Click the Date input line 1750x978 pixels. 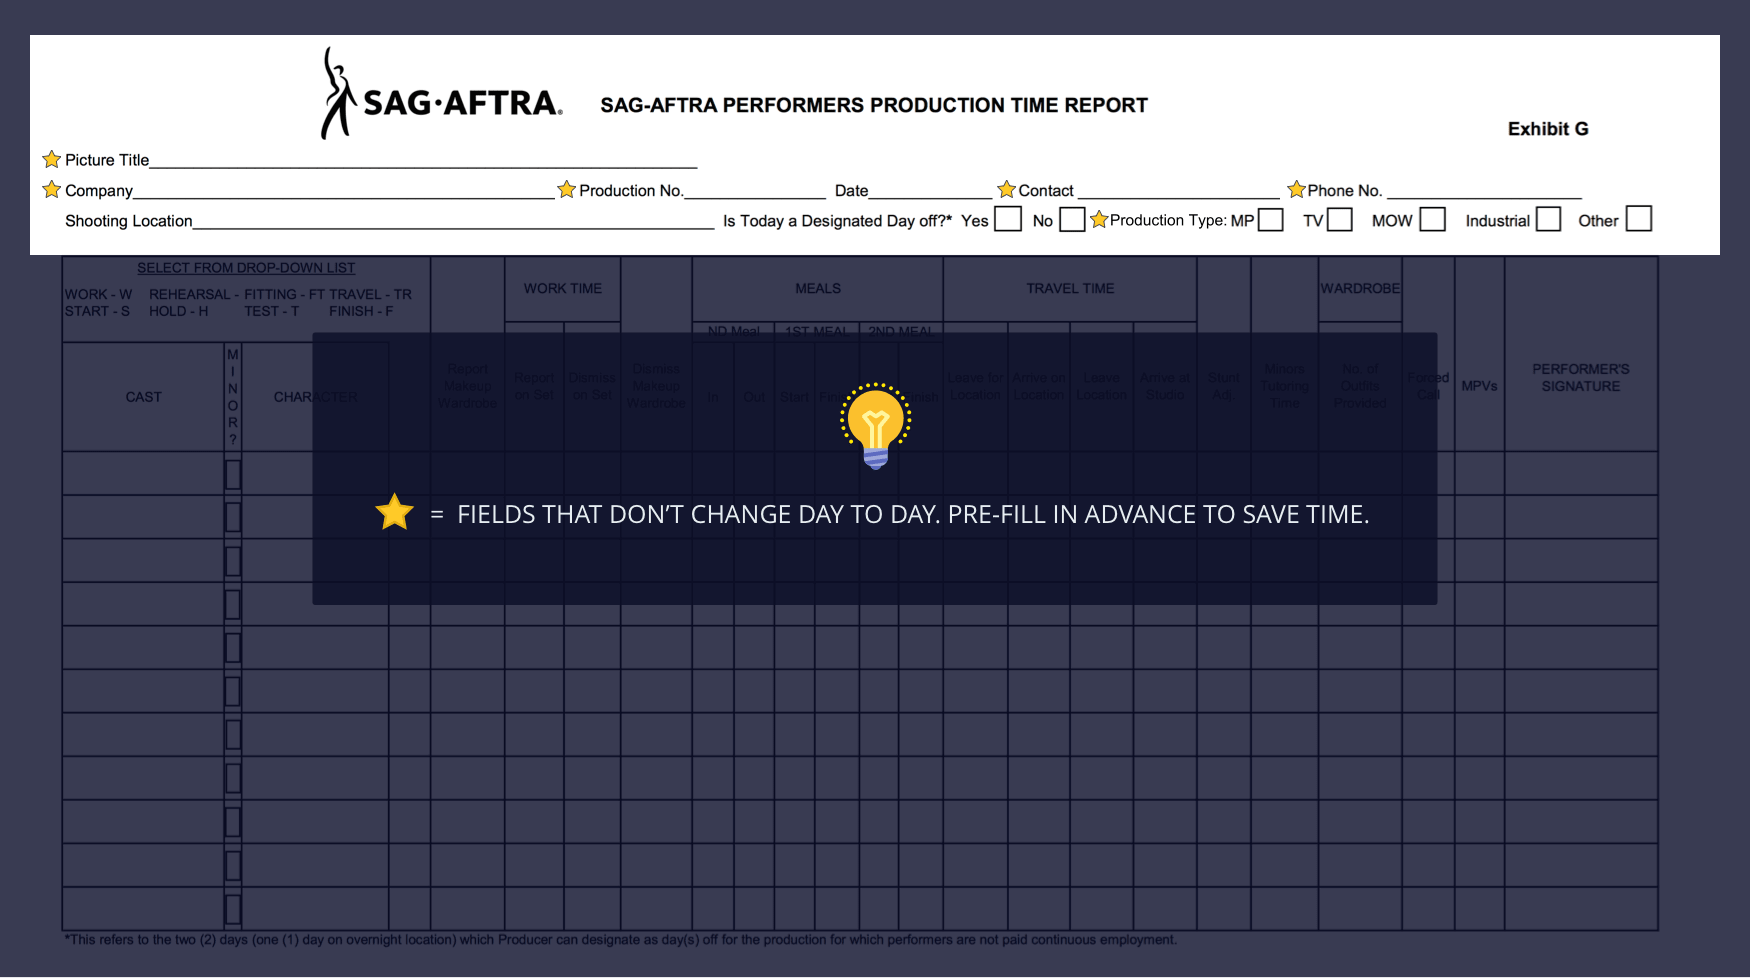pos(930,190)
